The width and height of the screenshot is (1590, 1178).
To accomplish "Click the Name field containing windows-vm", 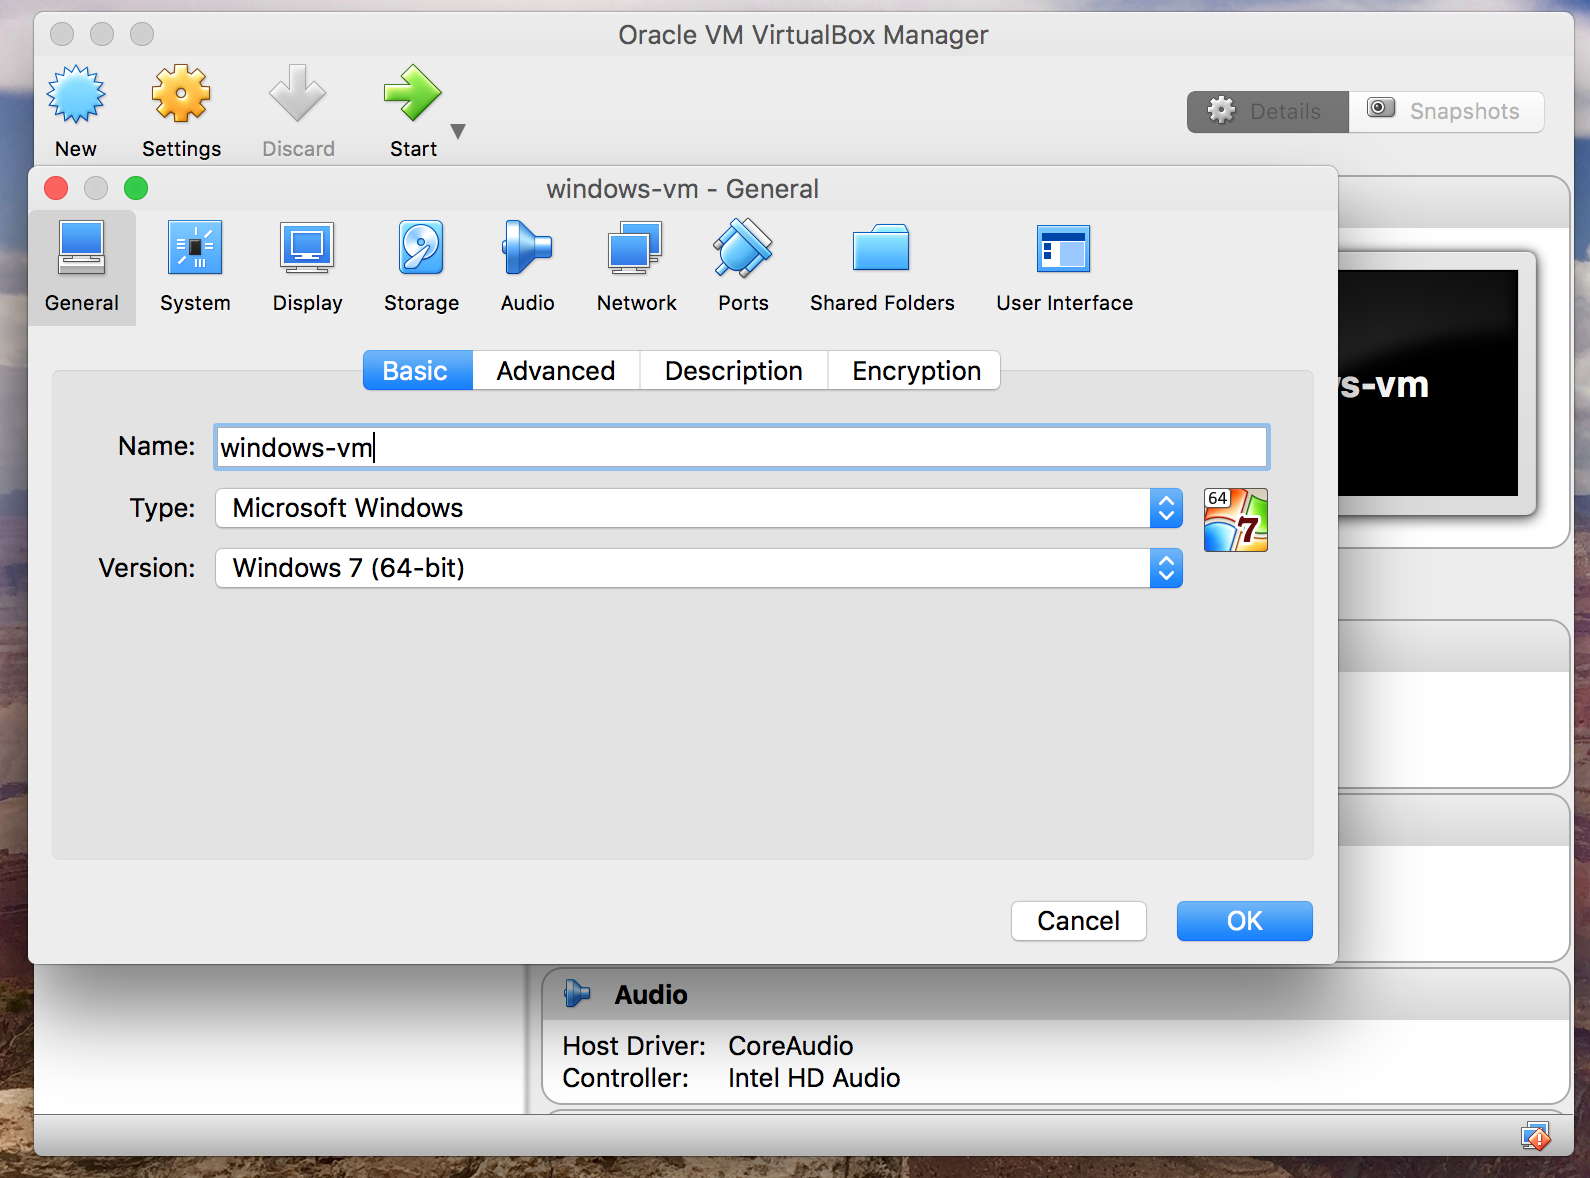I will pyautogui.click(x=742, y=447).
